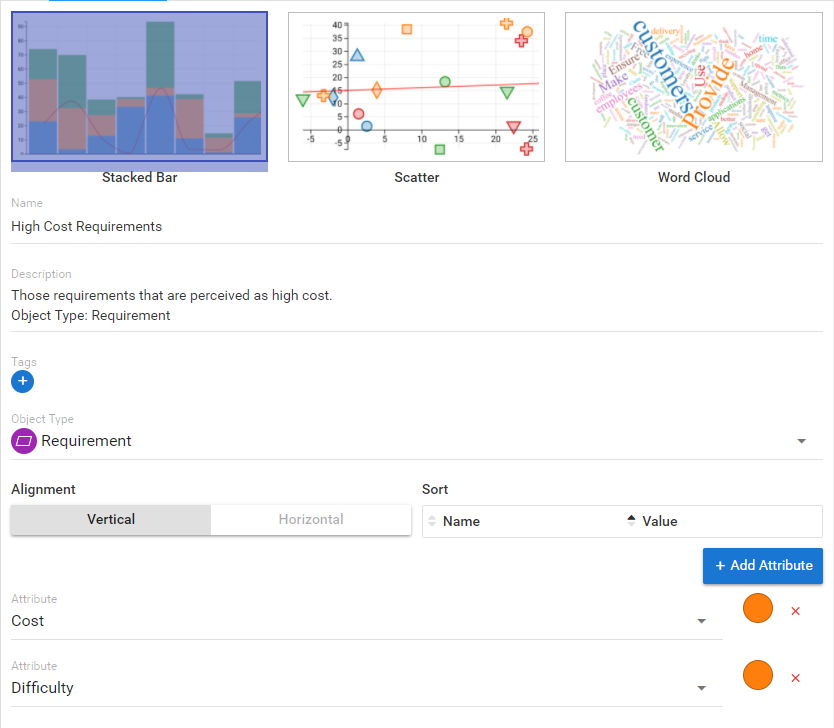
Task: Switch alignment to Horizontal
Action: pos(311,520)
